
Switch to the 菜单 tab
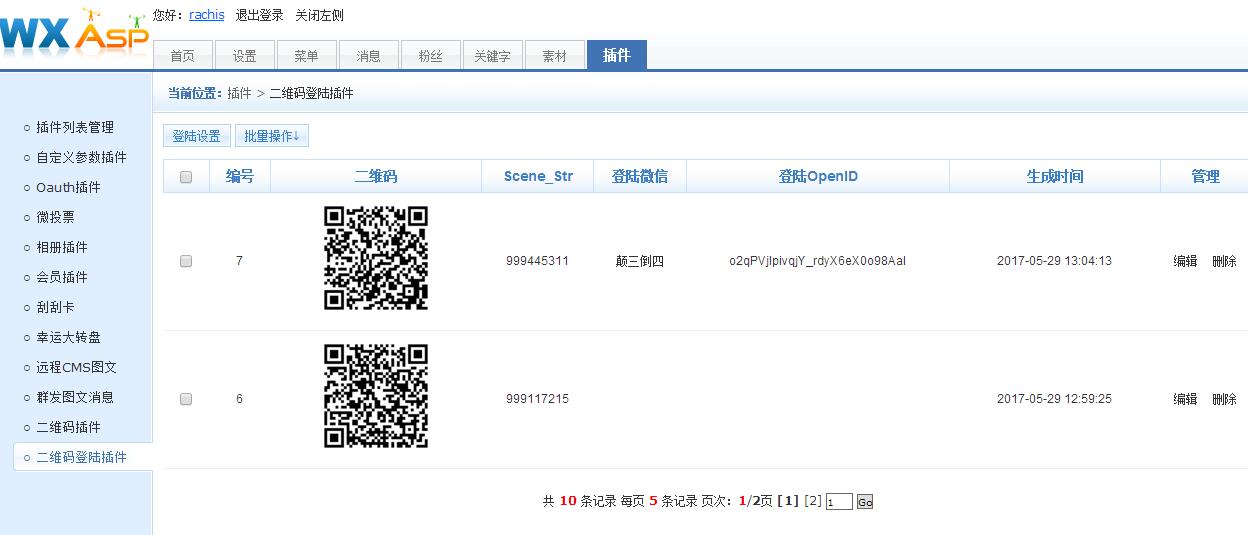pyautogui.click(x=307, y=56)
